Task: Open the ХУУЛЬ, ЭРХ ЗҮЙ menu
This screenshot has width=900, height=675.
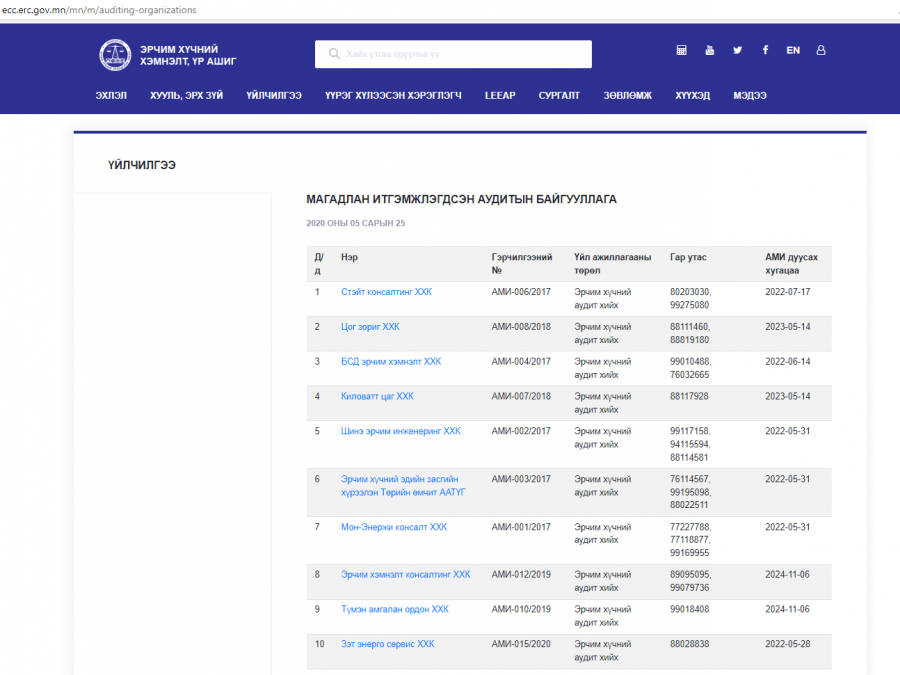Action: click(187, 95)
